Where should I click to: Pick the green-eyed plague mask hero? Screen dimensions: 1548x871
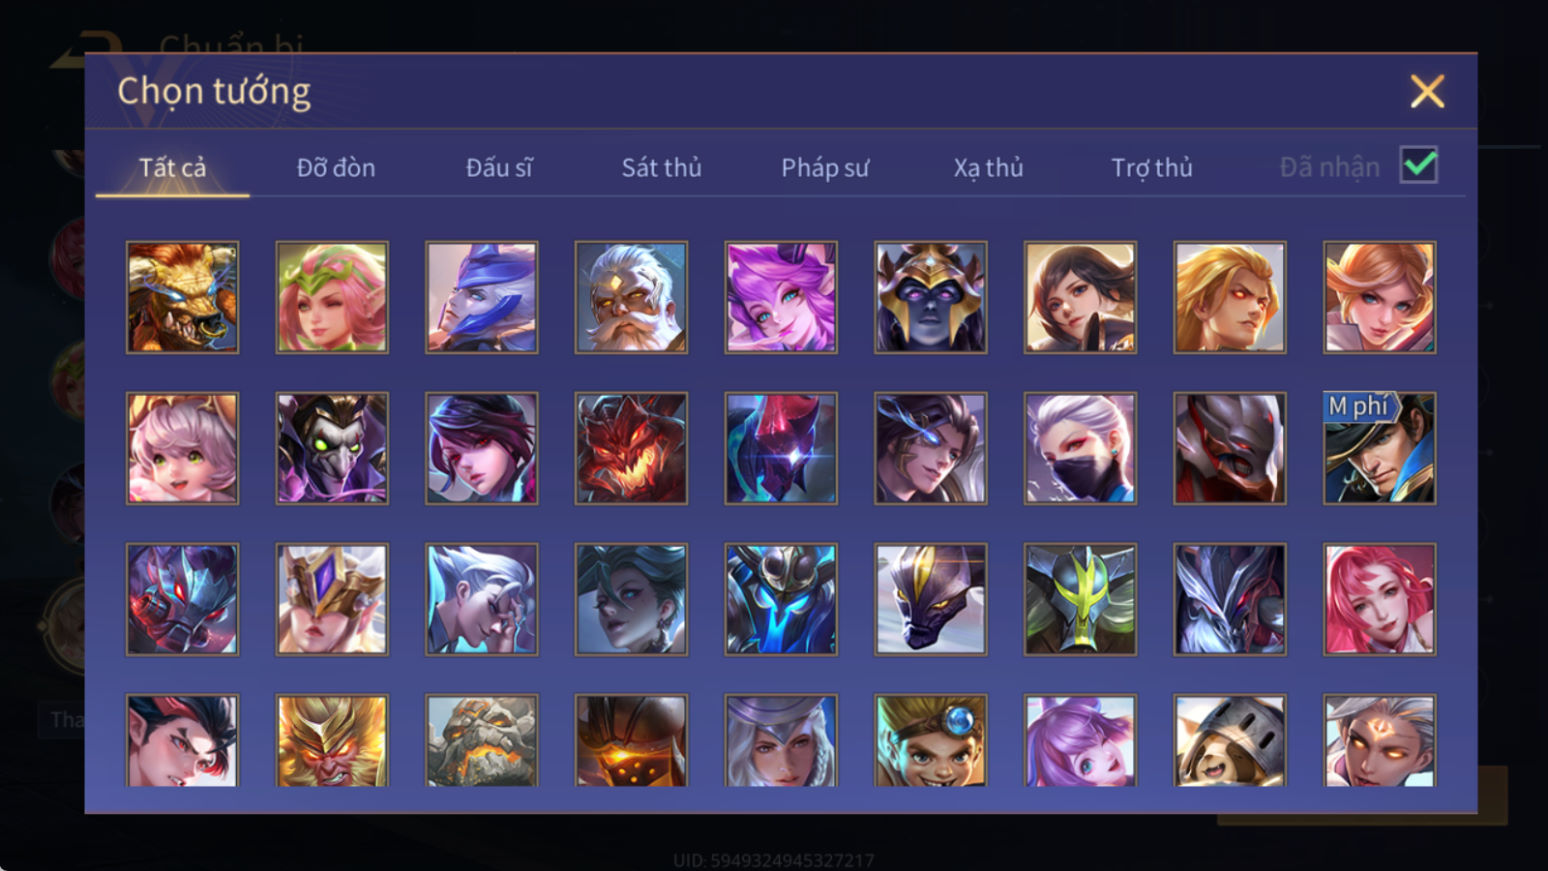(x=332, y=448)
